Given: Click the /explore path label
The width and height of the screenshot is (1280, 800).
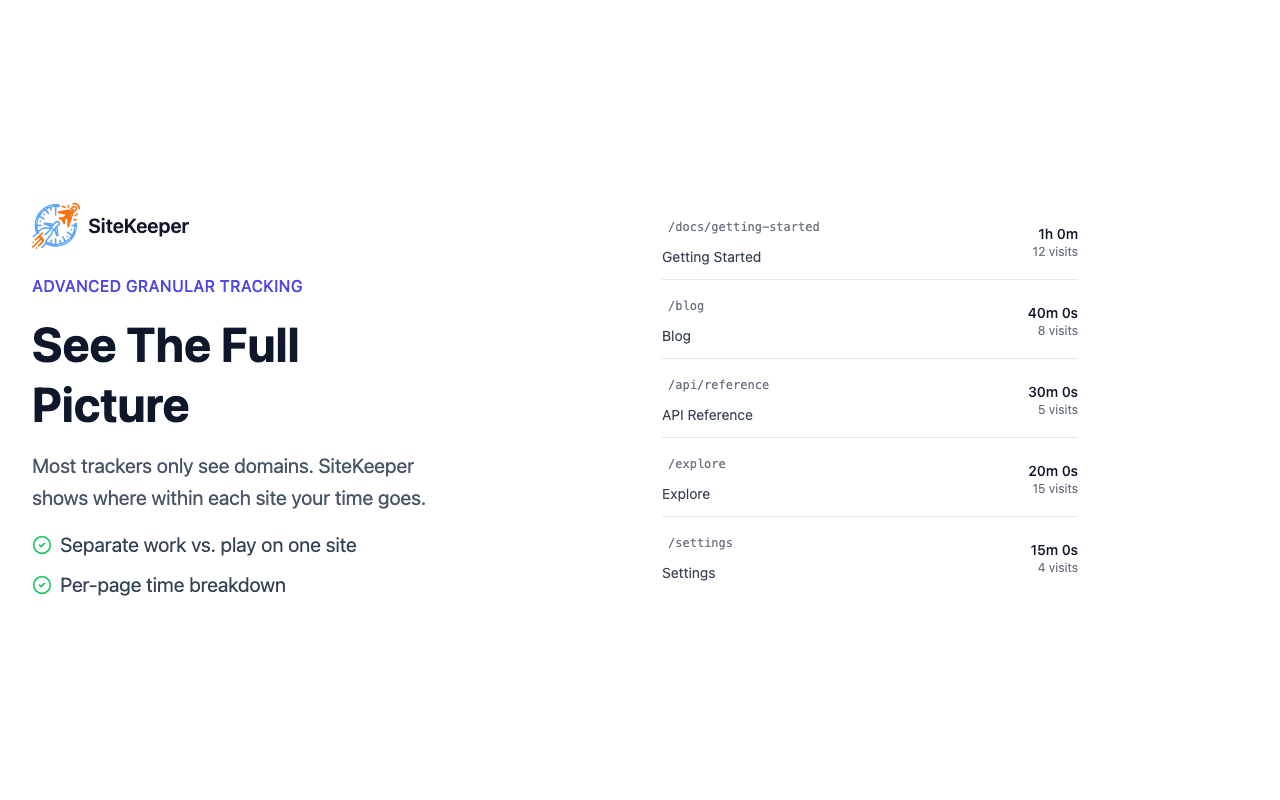Looking at the screenshot, I should (697, 464).
